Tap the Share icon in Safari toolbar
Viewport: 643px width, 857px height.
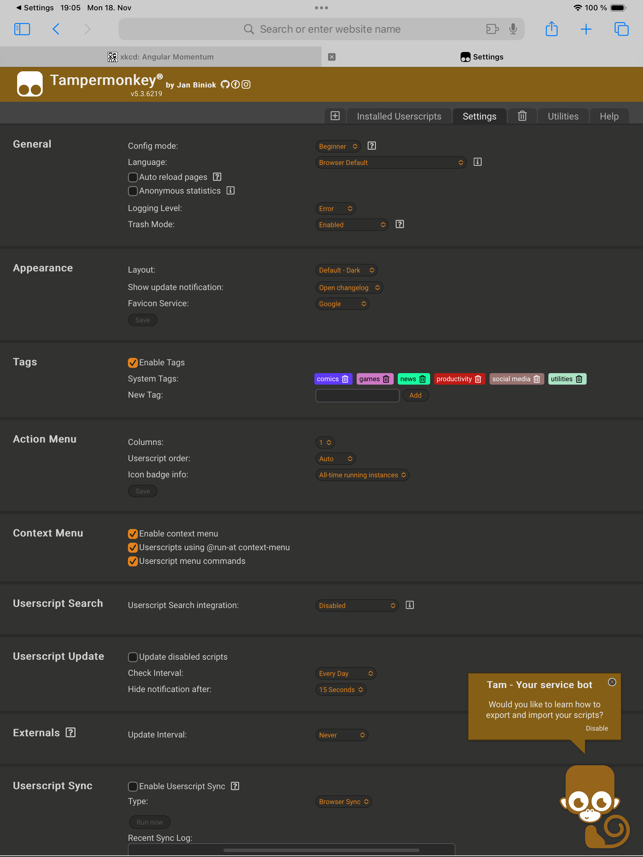tap(552, 28)
